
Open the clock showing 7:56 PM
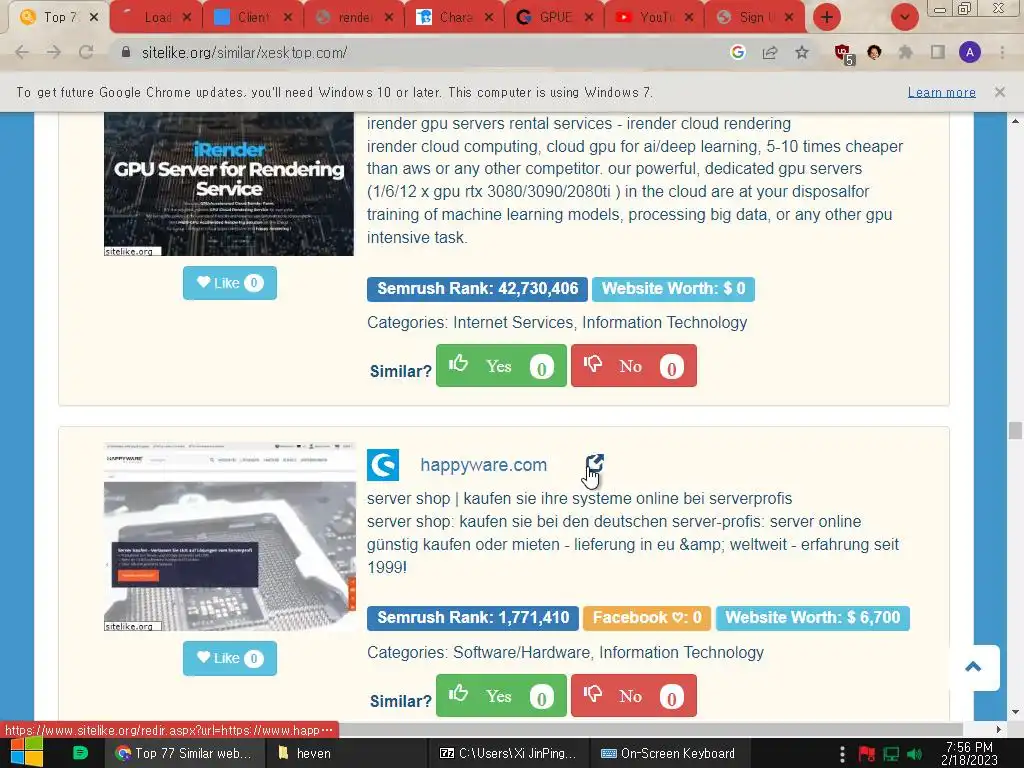(x=970, y=753)
